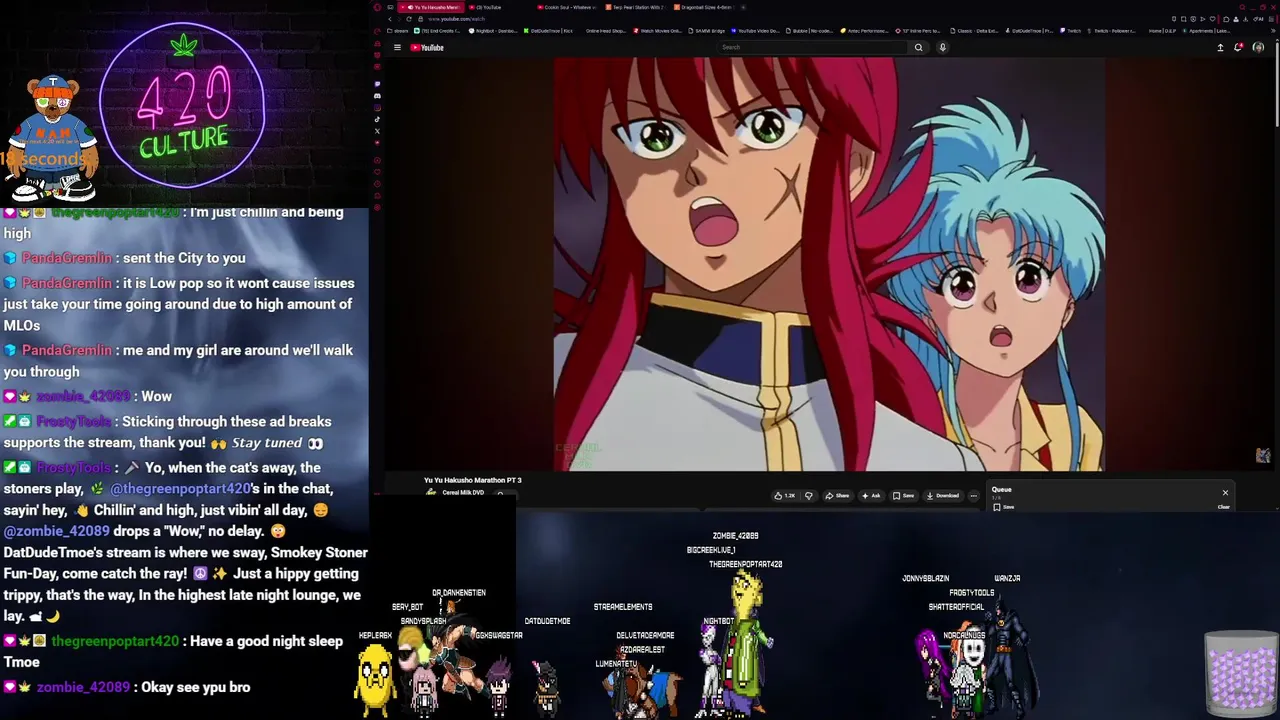Open the Instagram icon in browser sidebar

coord(377,108)
